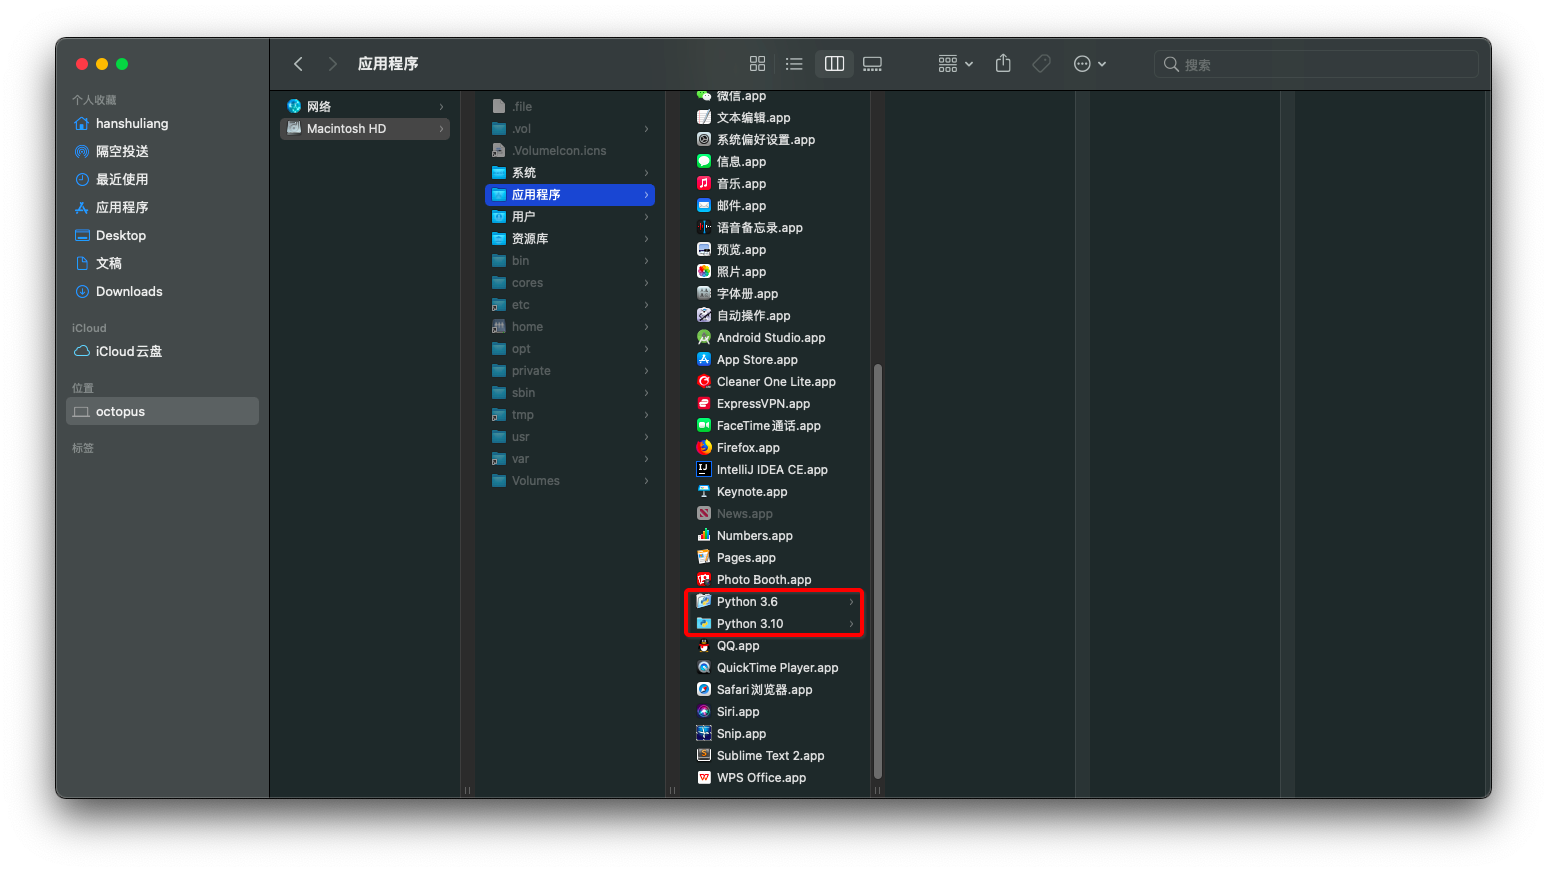Select 应用程序 in sidebar
Image resolution: width=1547 pixels, height=872 pixels.
tap(162, 208)
